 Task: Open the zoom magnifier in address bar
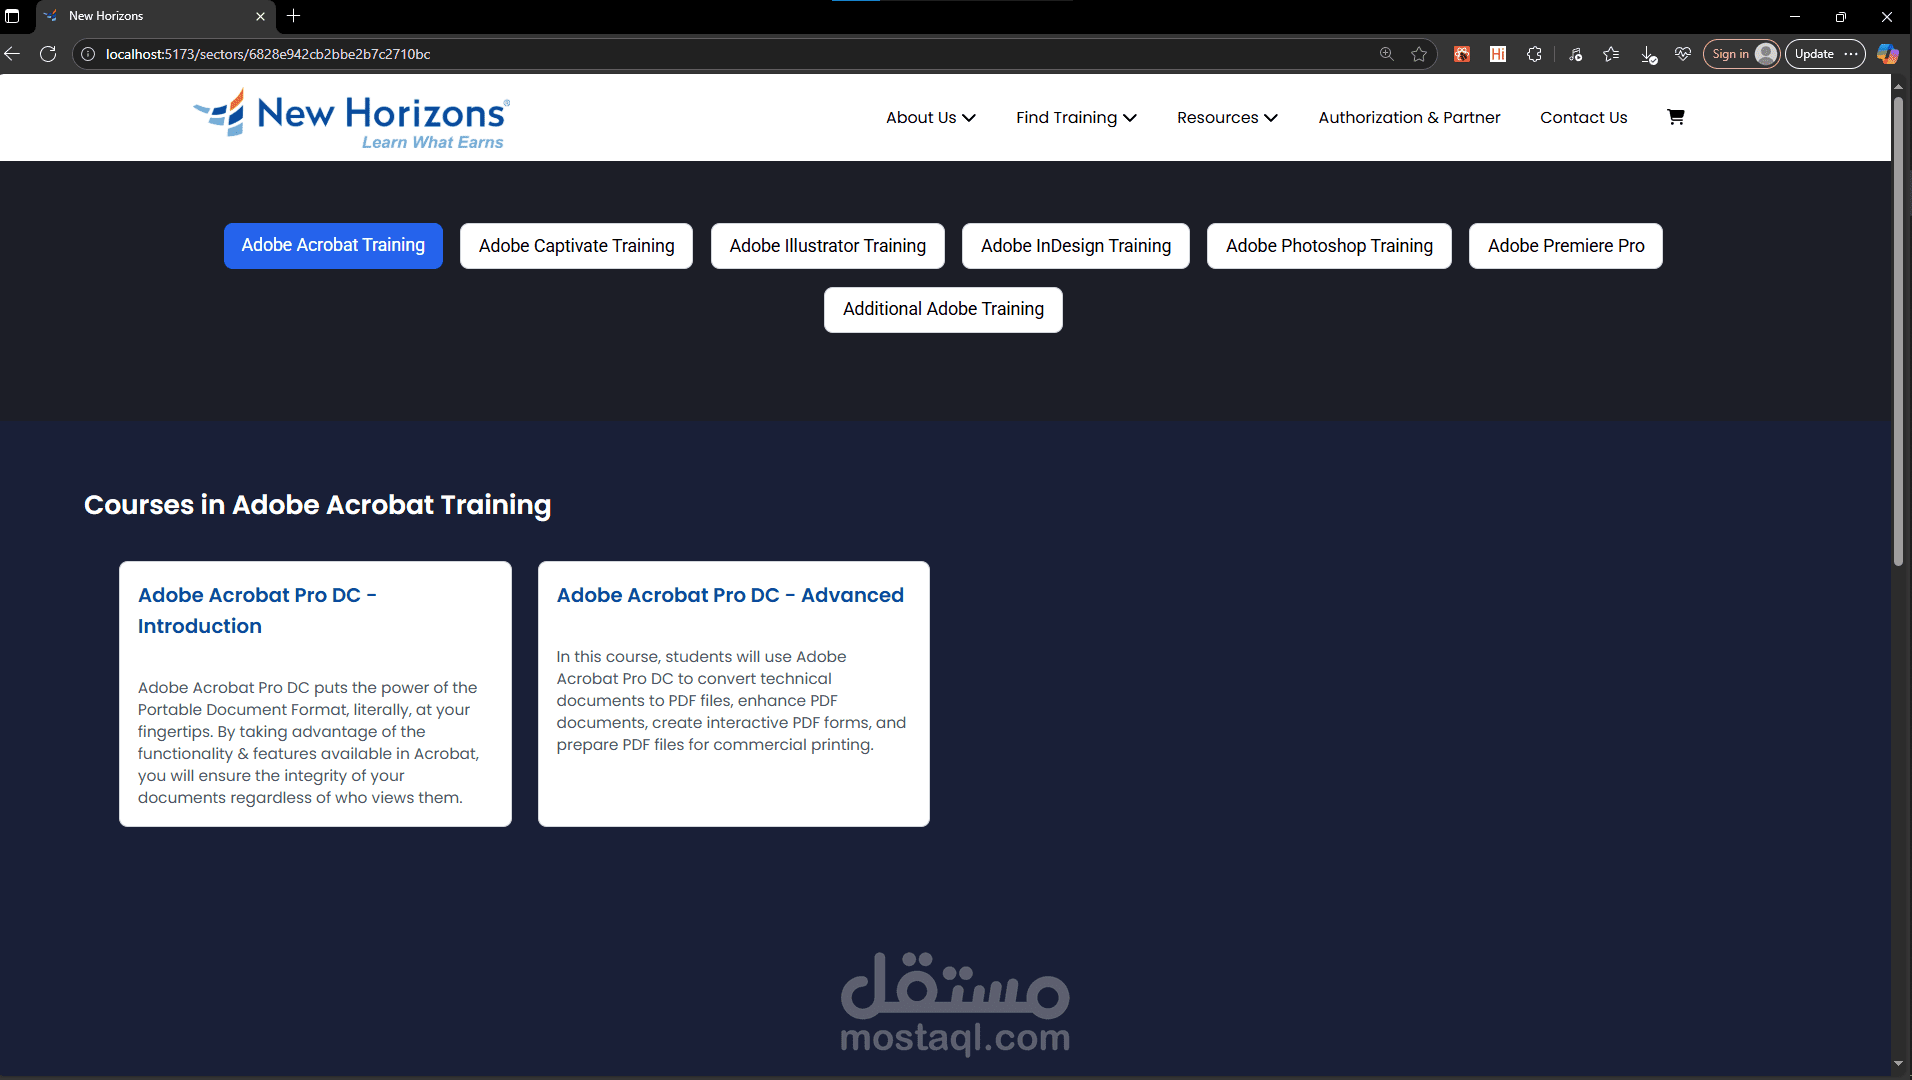[1387, 54]
